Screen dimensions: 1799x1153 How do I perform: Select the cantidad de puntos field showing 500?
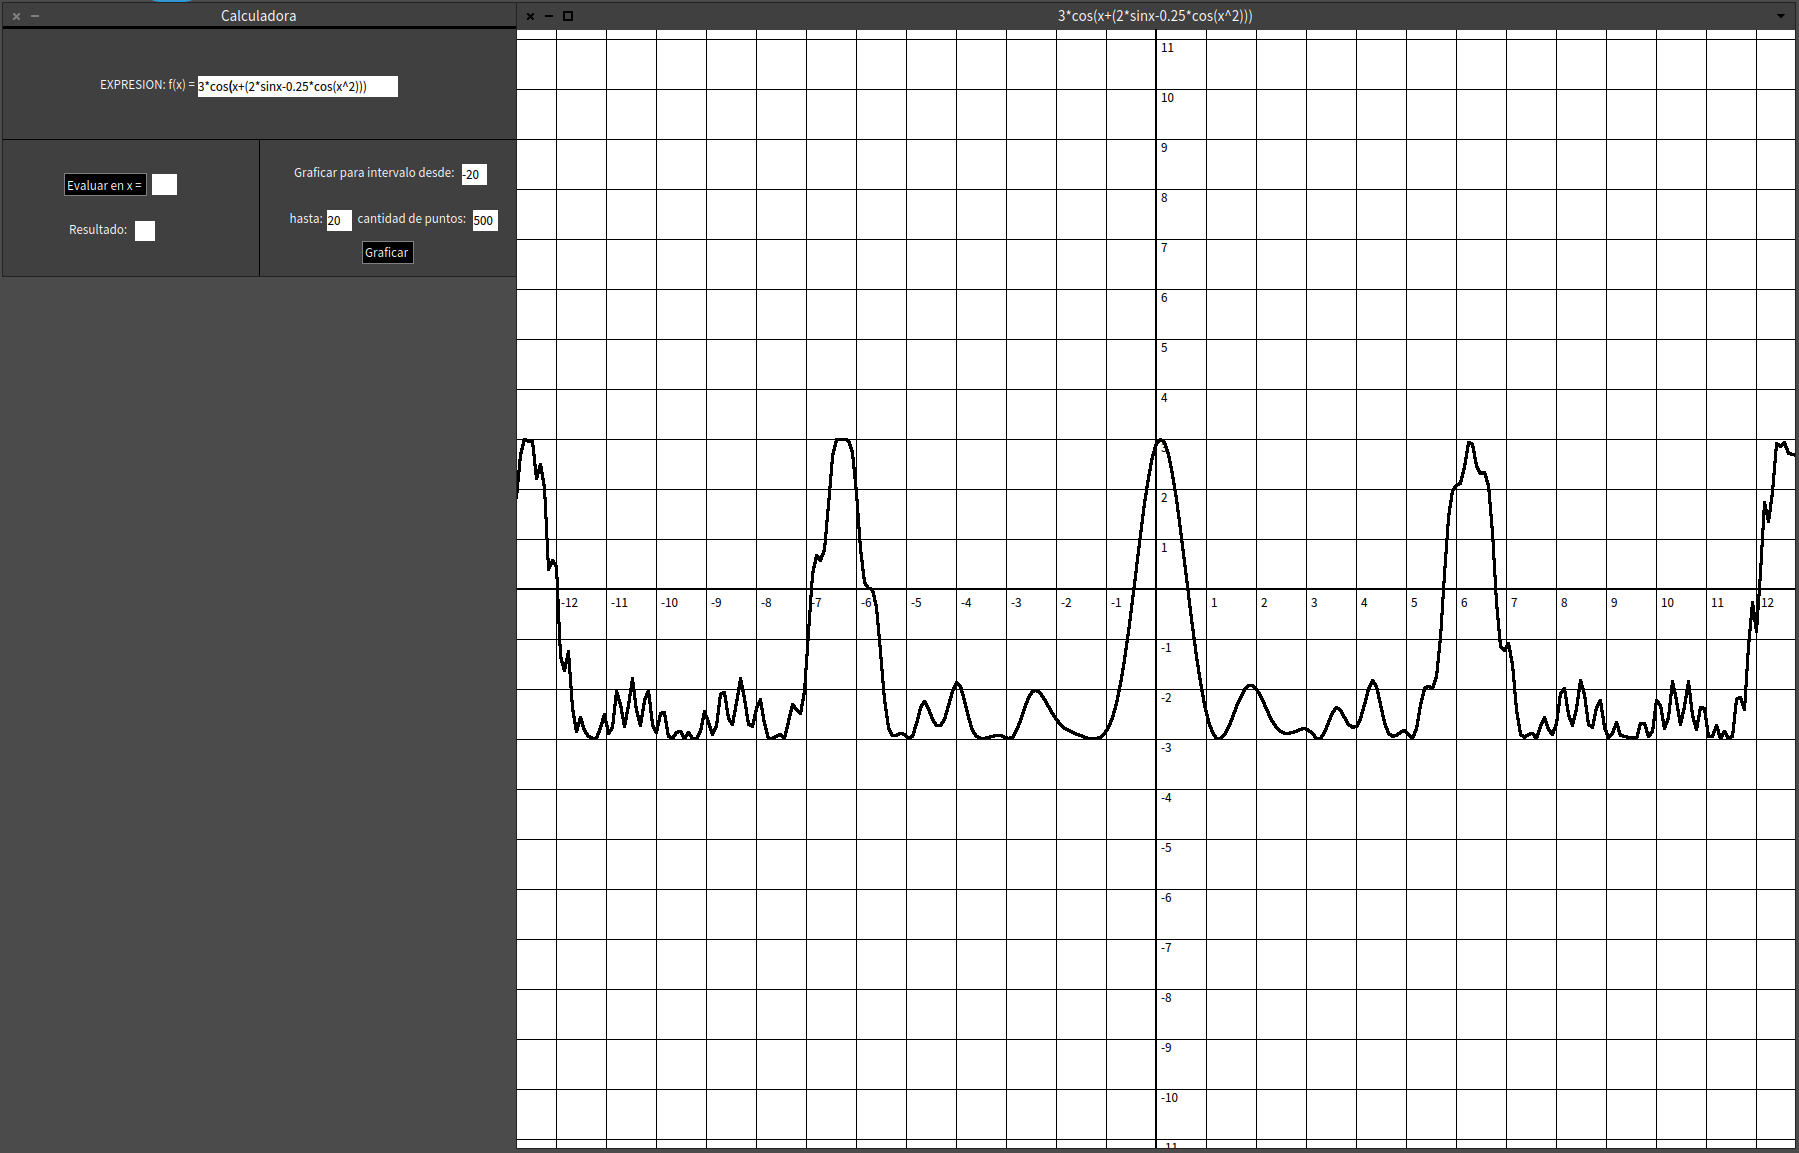pyautogui.click(x=484, y=220)
